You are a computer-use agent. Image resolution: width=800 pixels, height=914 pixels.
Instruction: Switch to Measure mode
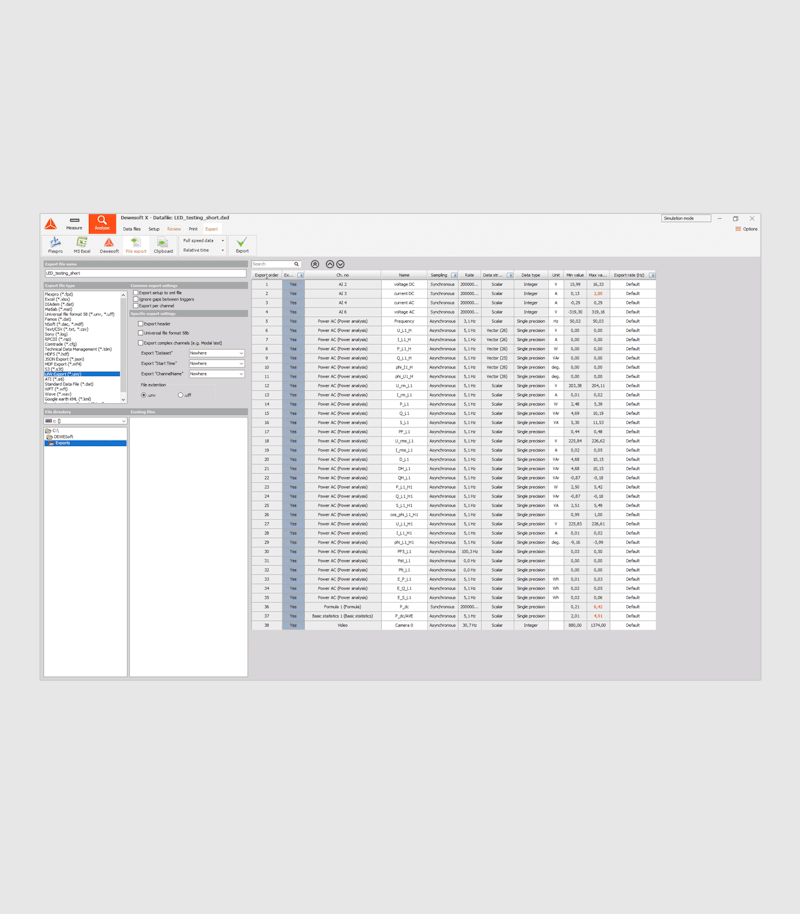point(74,223)
